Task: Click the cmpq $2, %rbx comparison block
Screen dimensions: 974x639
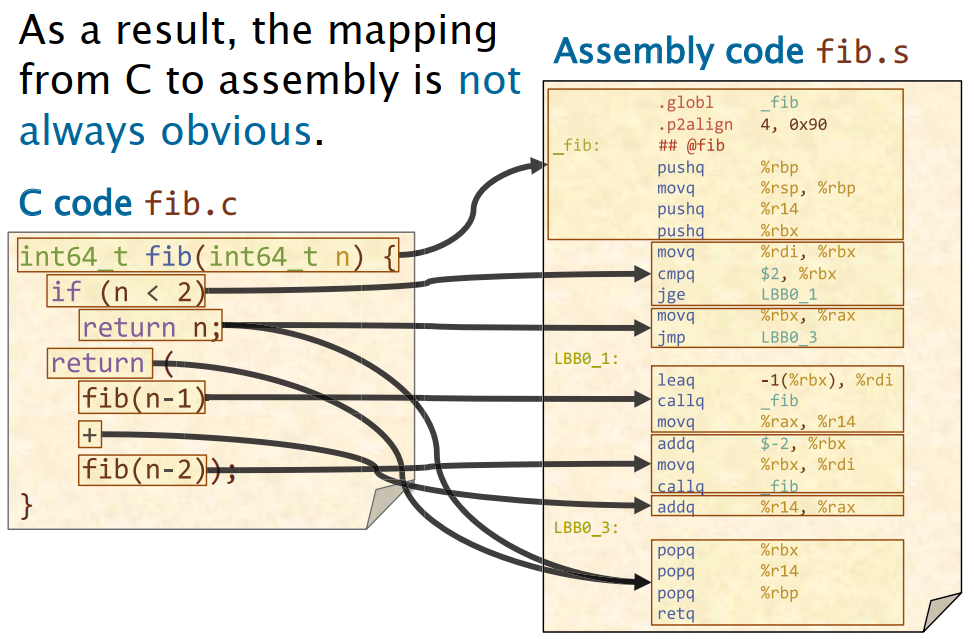Action: (725, 275)
